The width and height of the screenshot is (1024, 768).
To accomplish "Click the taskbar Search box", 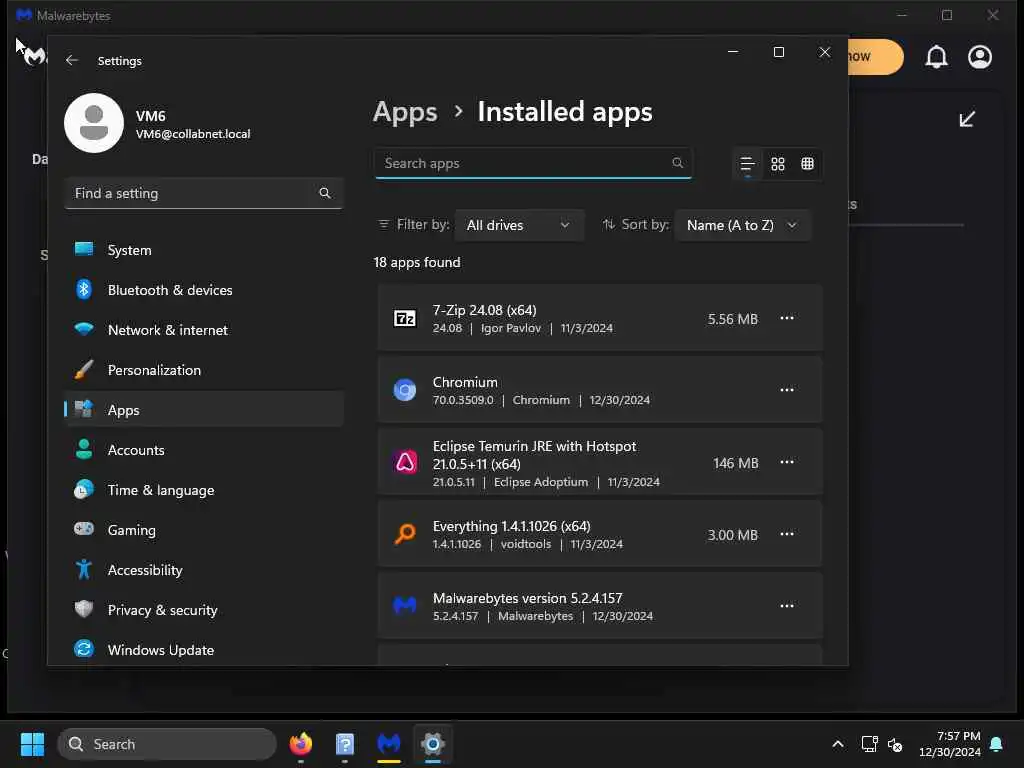I will (x=167, y=744).
